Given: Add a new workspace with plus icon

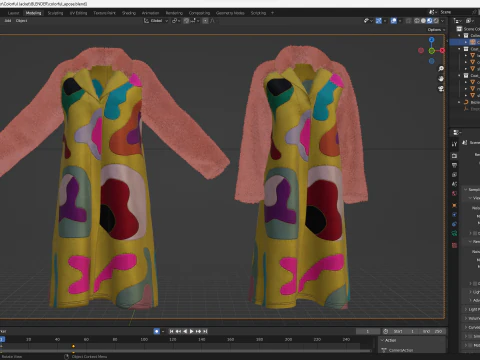Looking at the screenshot, I should [x=272, y=13].
